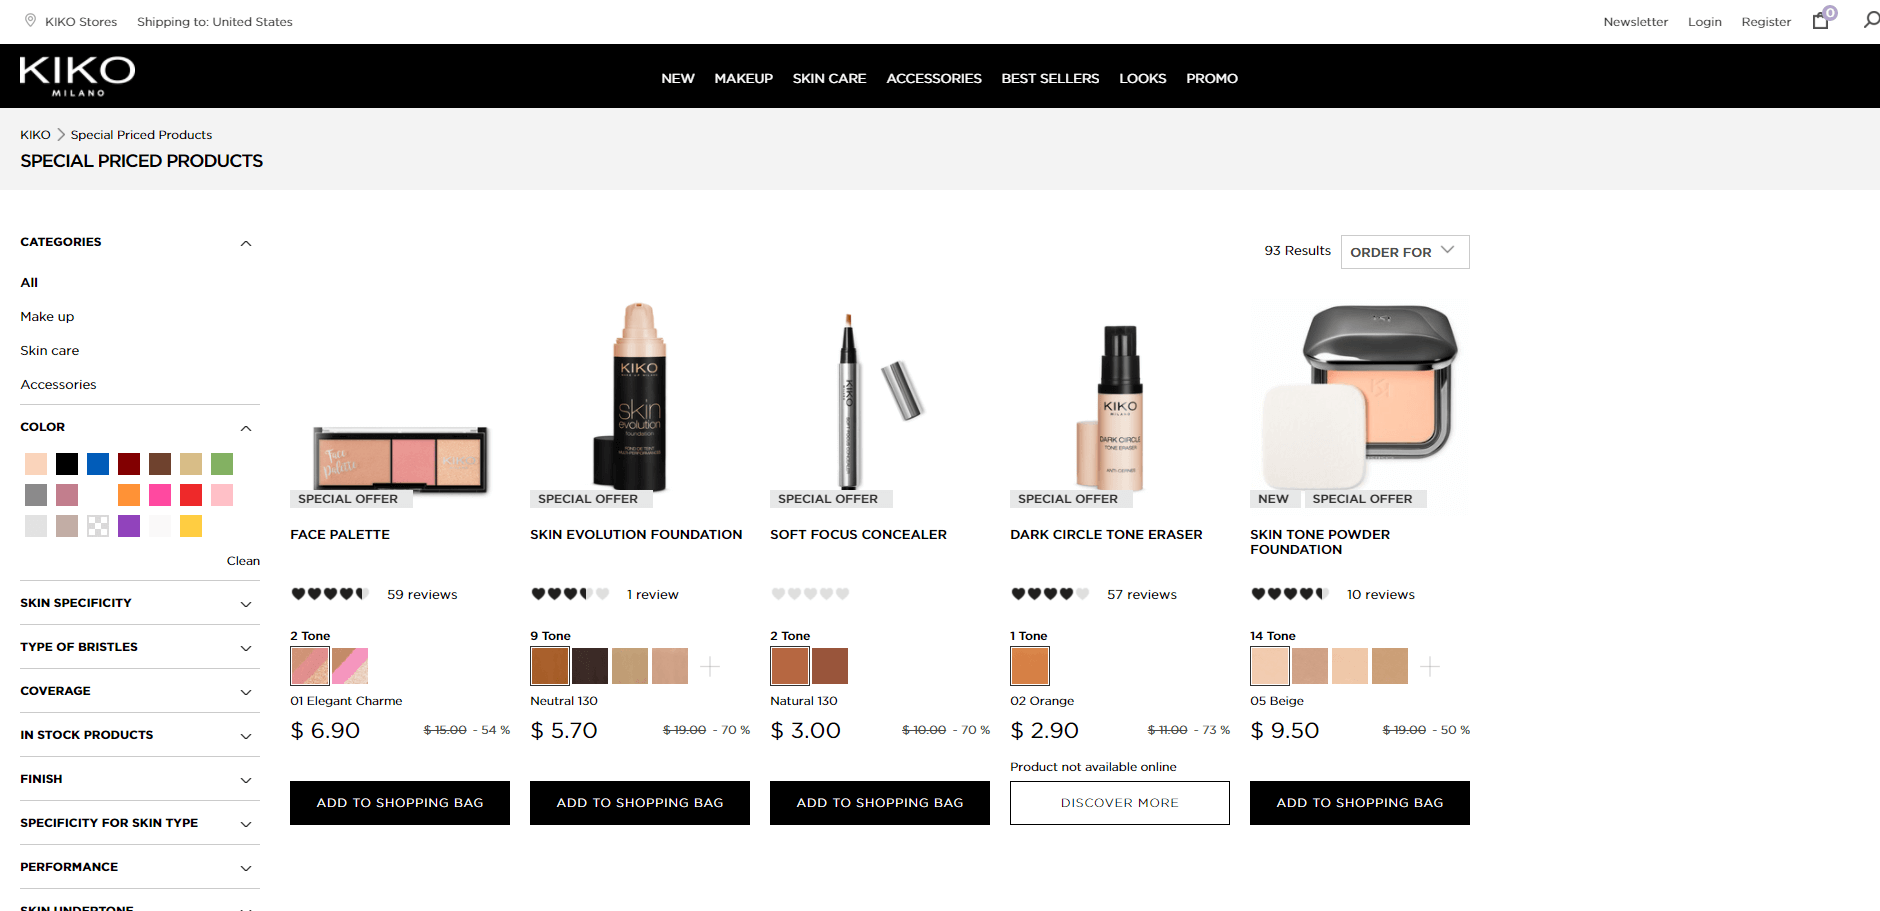The image size is (1880, 911).
Task: Show more tones for Skin Evolution Foundation
Action: 710,666
